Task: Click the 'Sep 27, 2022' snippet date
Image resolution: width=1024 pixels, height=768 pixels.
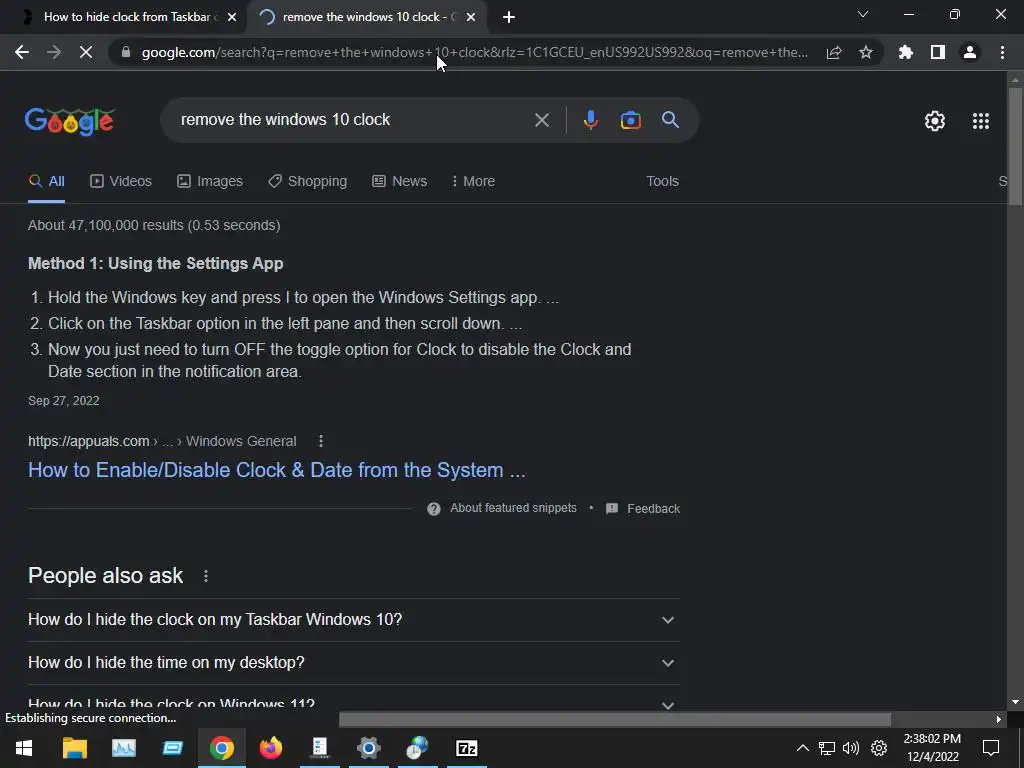Action: 63,401
